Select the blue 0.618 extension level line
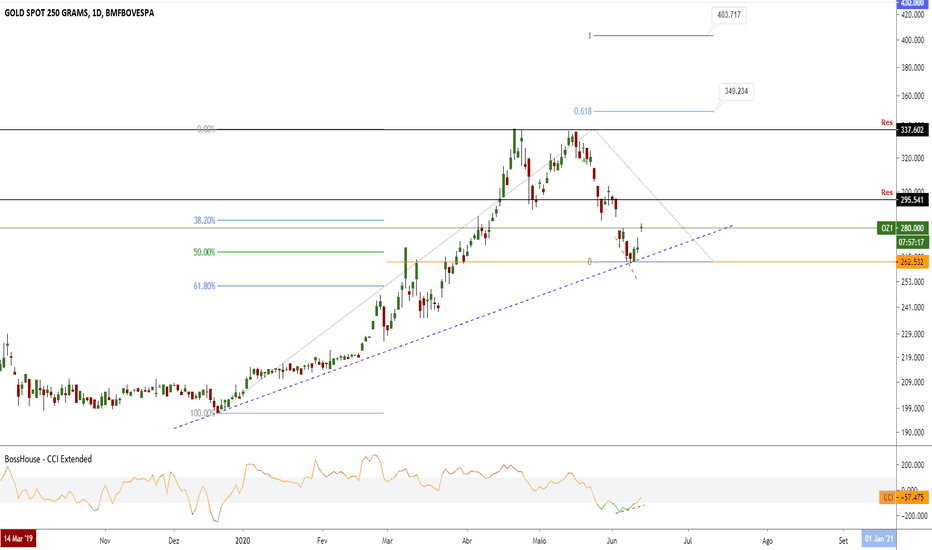Viewport: 932px width, 550px height. click(653, 111)
